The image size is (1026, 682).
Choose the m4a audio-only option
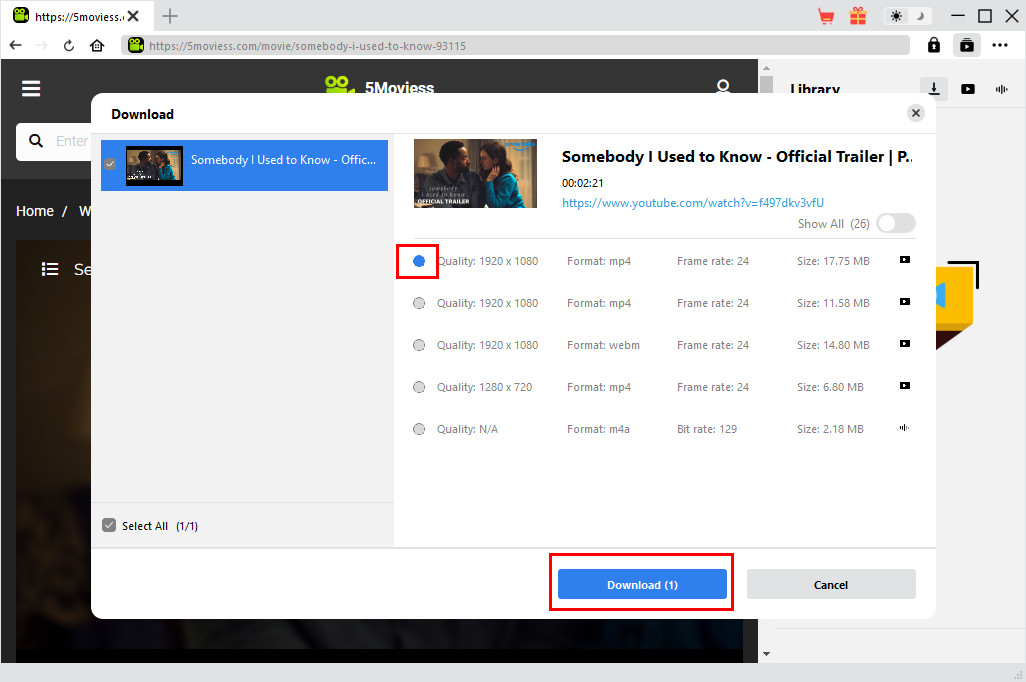coord(419,429)
